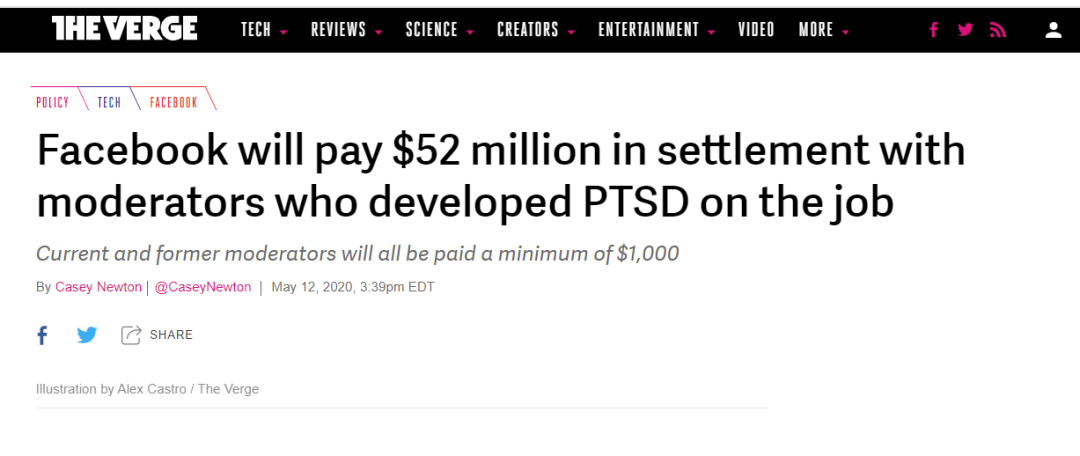Viewport: 1080px width, 456px height.
Task: Expand the Reviews menu dropdown
Action: pyautogui.click(x=346, y=30)
